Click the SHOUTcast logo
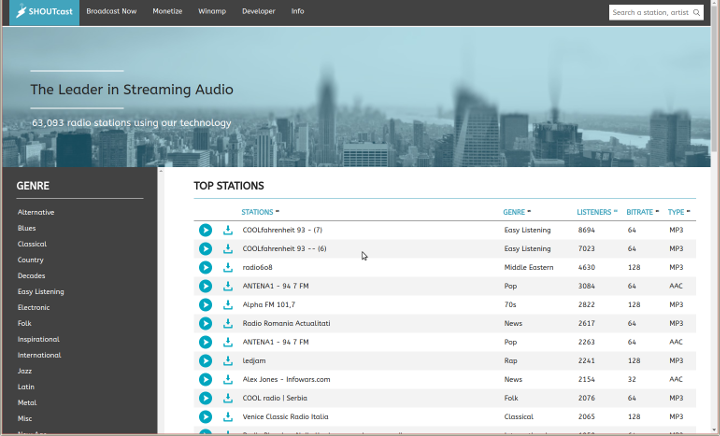 [x=44, y=12]
